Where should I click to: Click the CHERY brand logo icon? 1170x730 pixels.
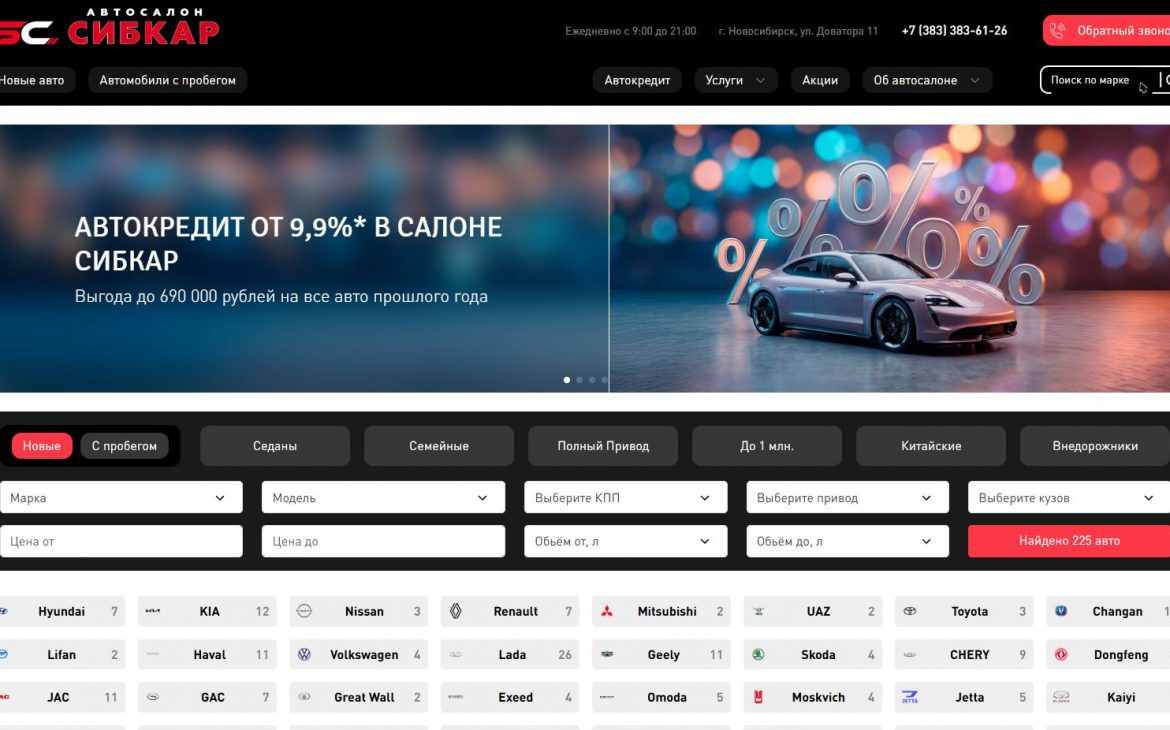(x=910, y=655)
